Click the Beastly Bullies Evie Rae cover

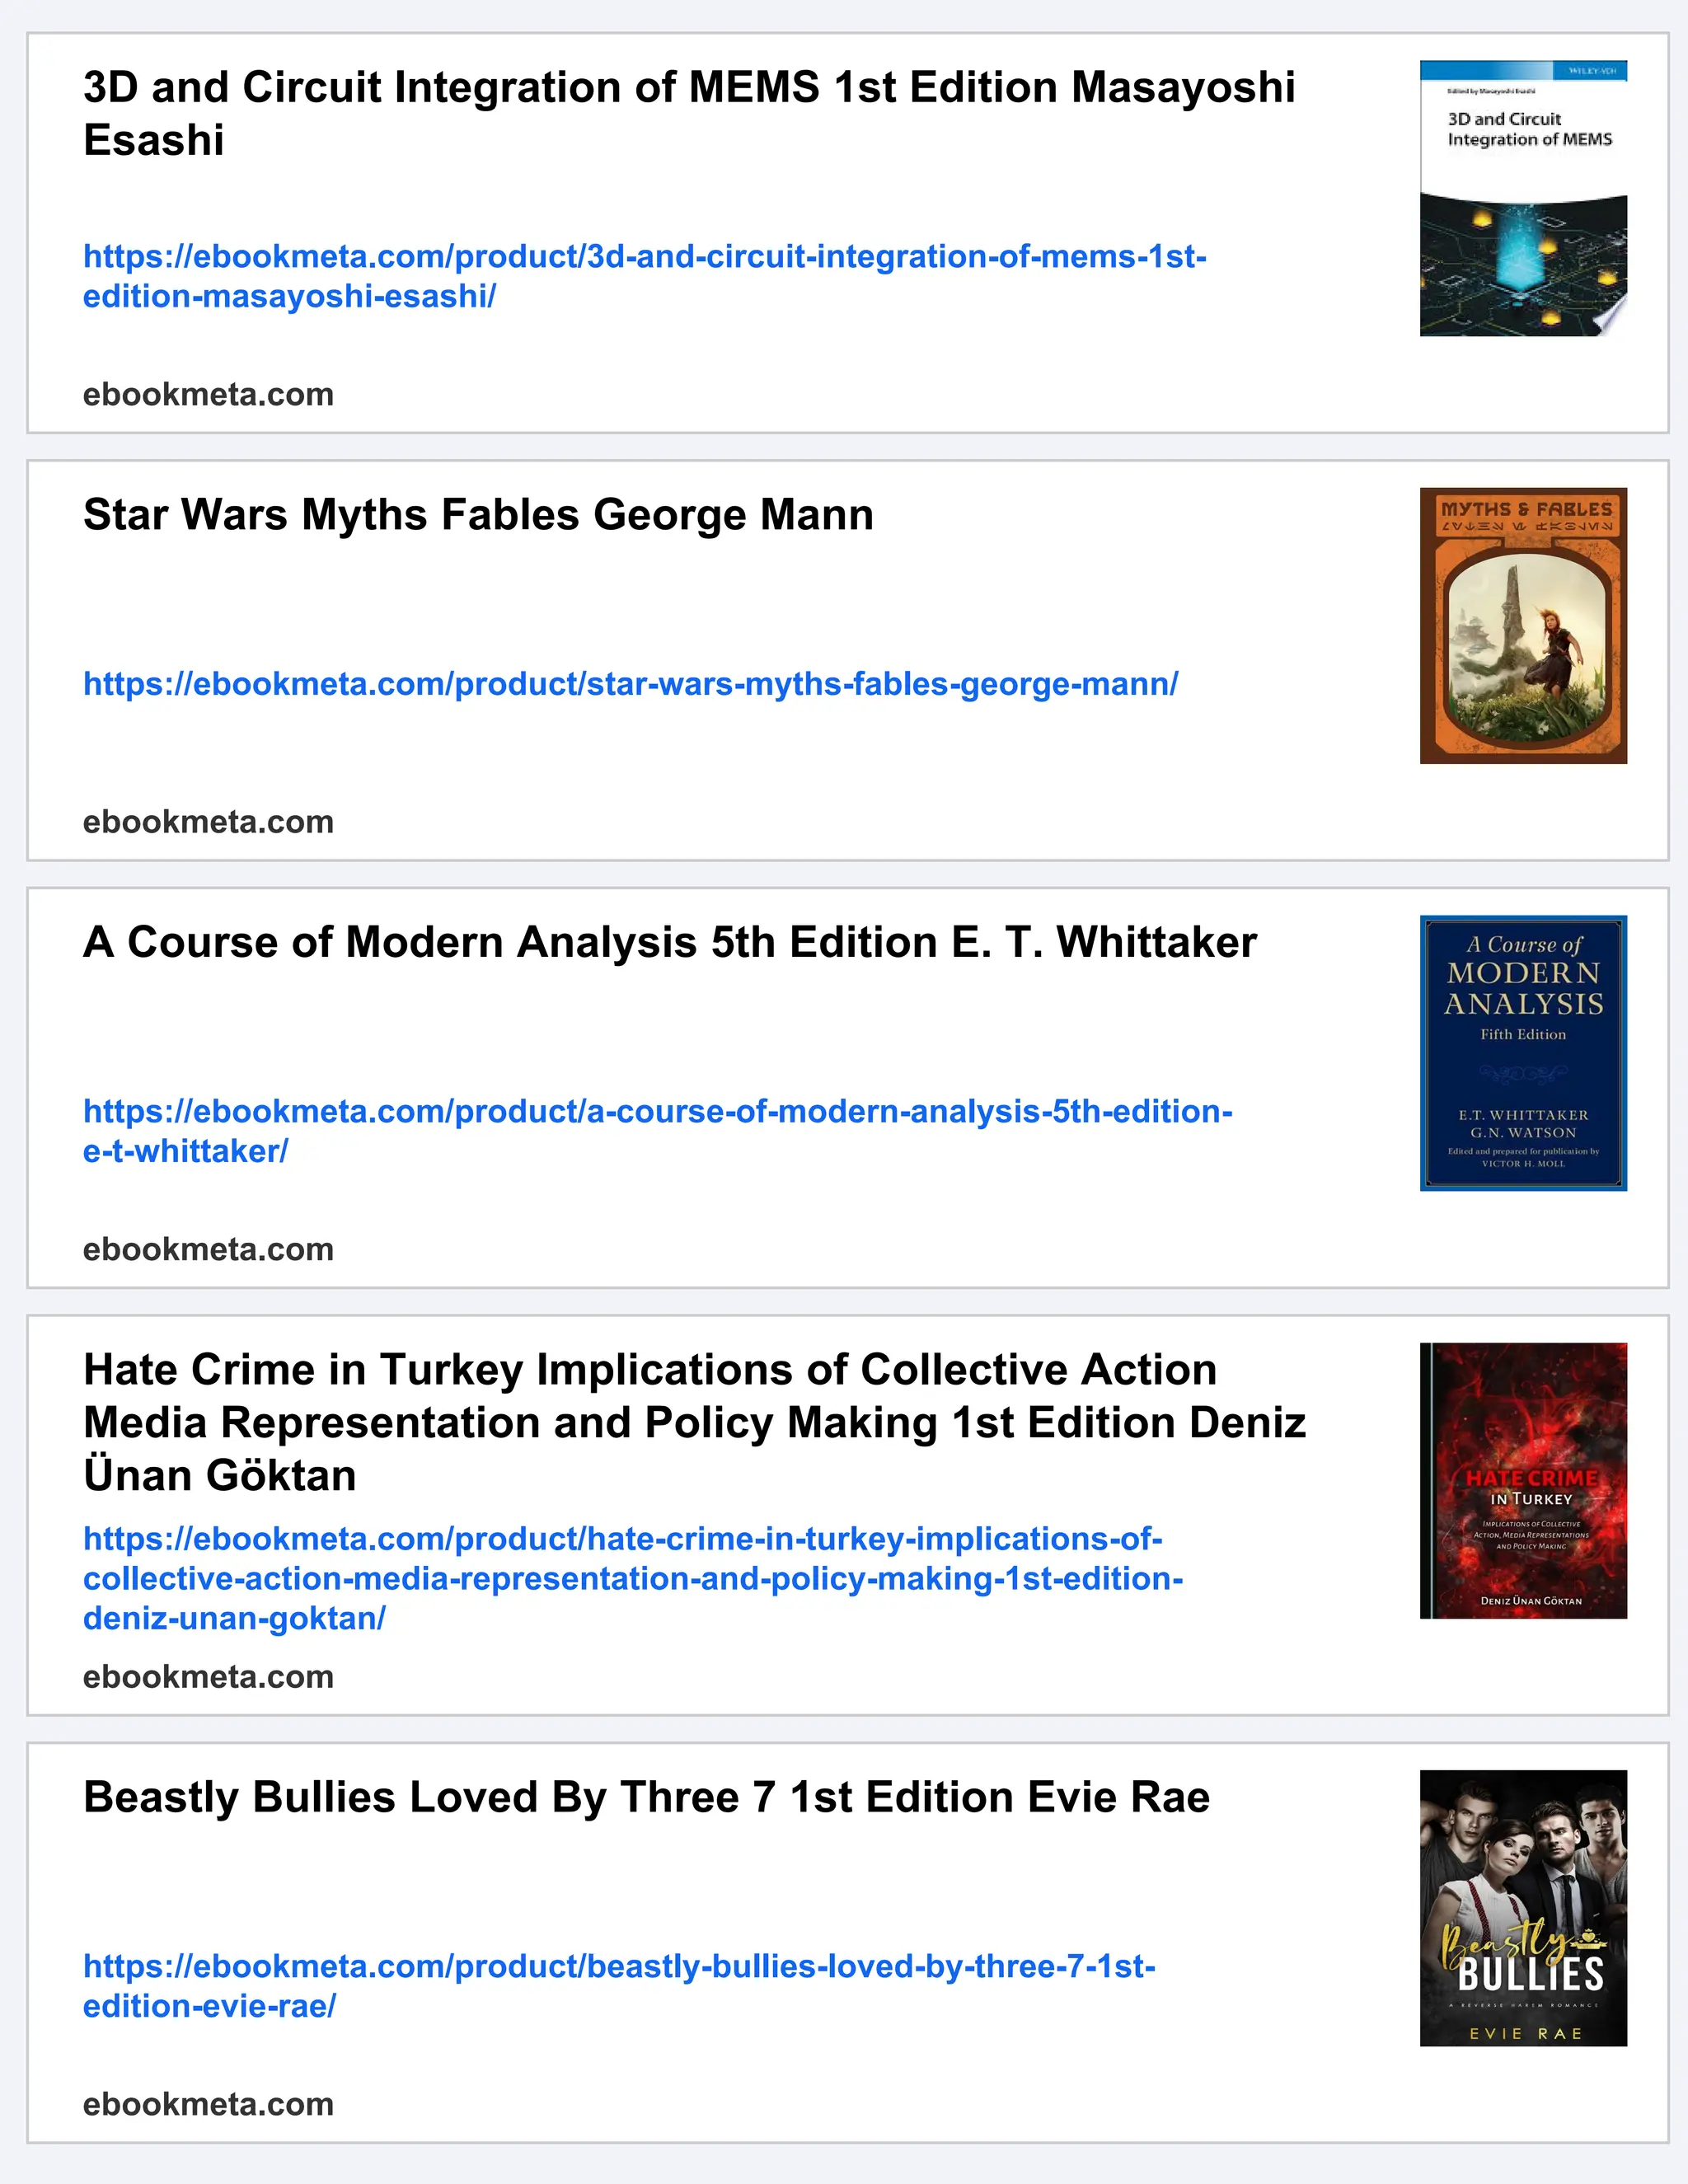click(x=1523, y=1908)
